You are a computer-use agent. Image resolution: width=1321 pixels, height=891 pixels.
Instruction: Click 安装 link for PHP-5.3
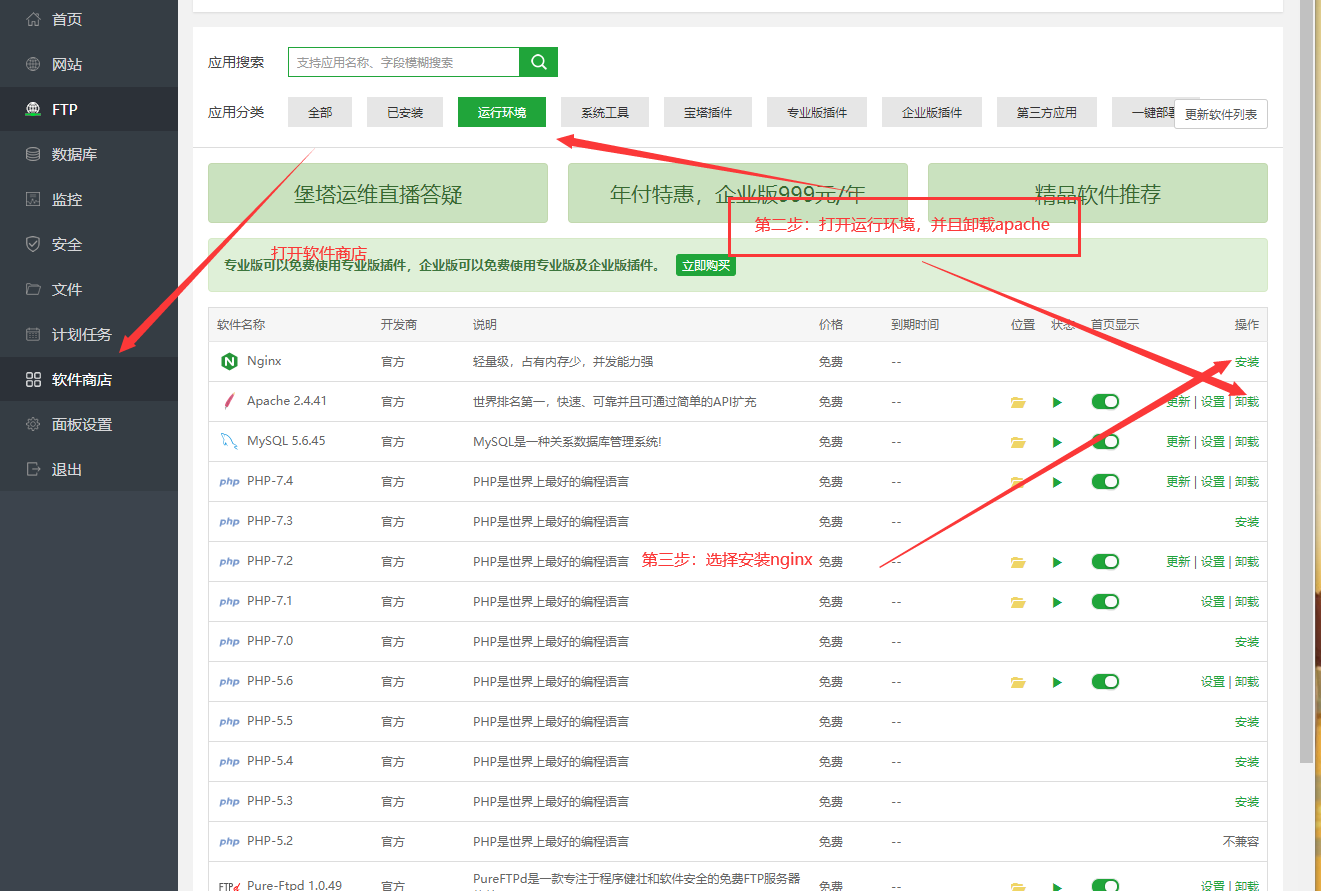coord(1247,802)
